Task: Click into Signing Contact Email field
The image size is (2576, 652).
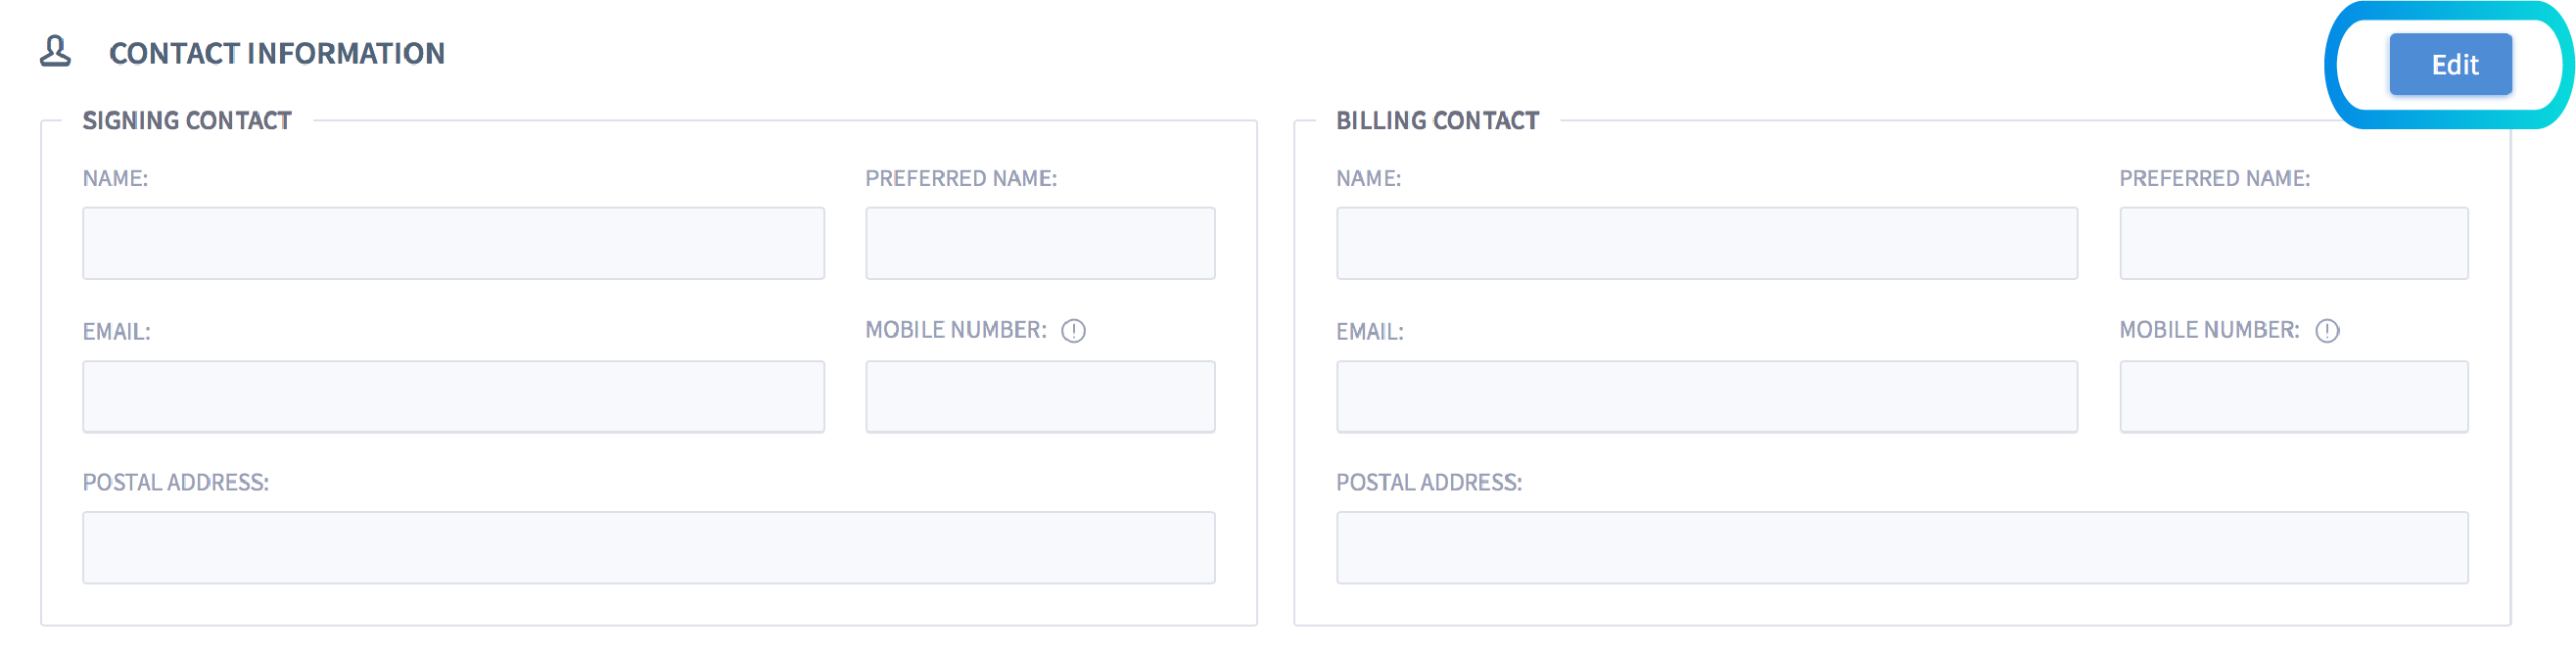Action: tap(453, 397)
